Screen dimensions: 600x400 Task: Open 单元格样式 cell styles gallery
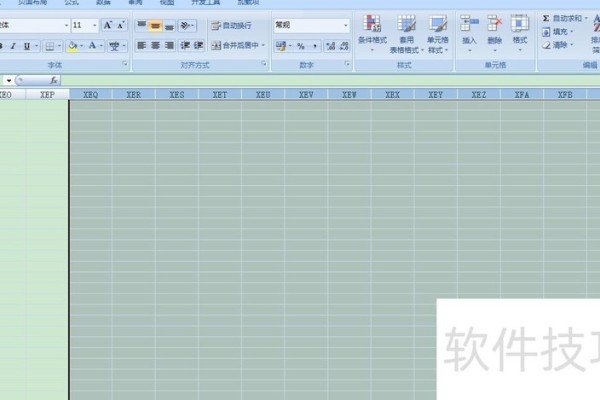coord(438,34)
